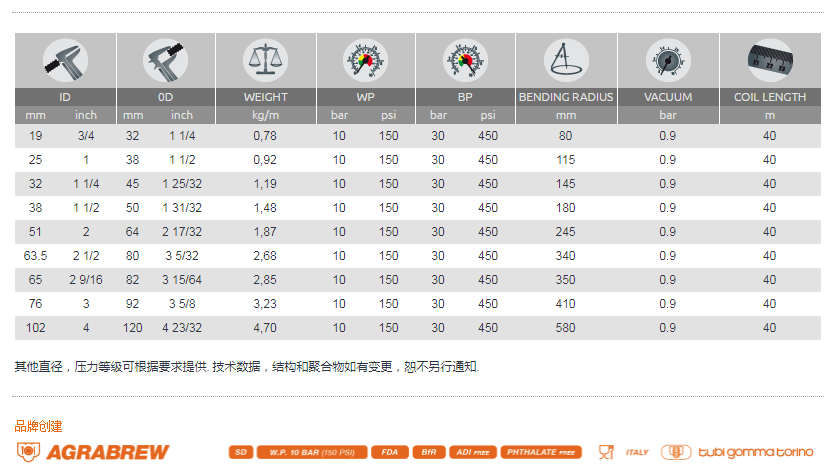Screen dimensions: 836x470
Task: Click the FDA badge
Action: (389, 452)
